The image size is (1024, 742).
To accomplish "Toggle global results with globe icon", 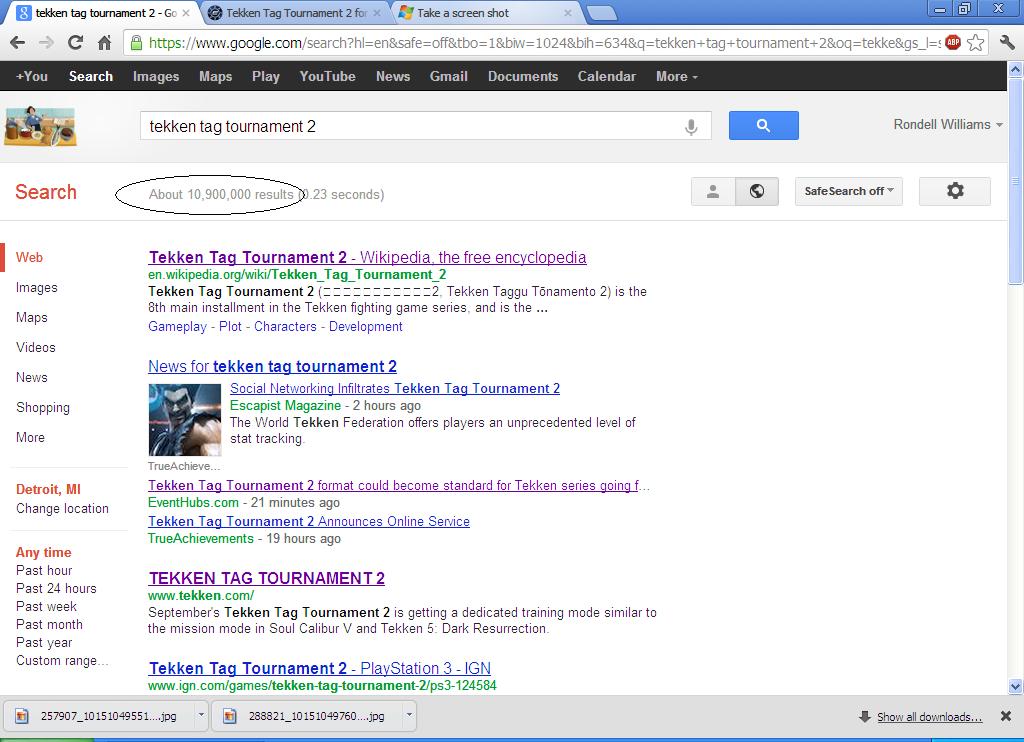I will tap(757, 191).
